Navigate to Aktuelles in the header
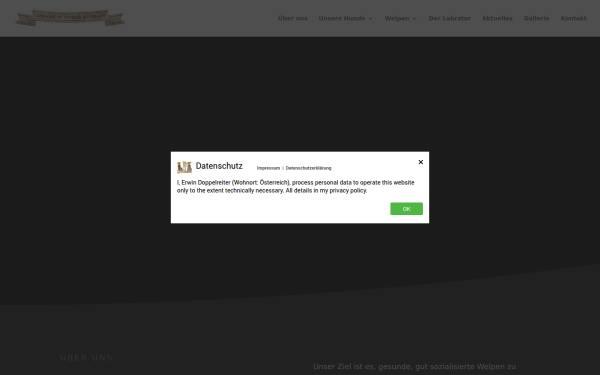The width and height of the screenshot is (600, 375). [497, 18]
